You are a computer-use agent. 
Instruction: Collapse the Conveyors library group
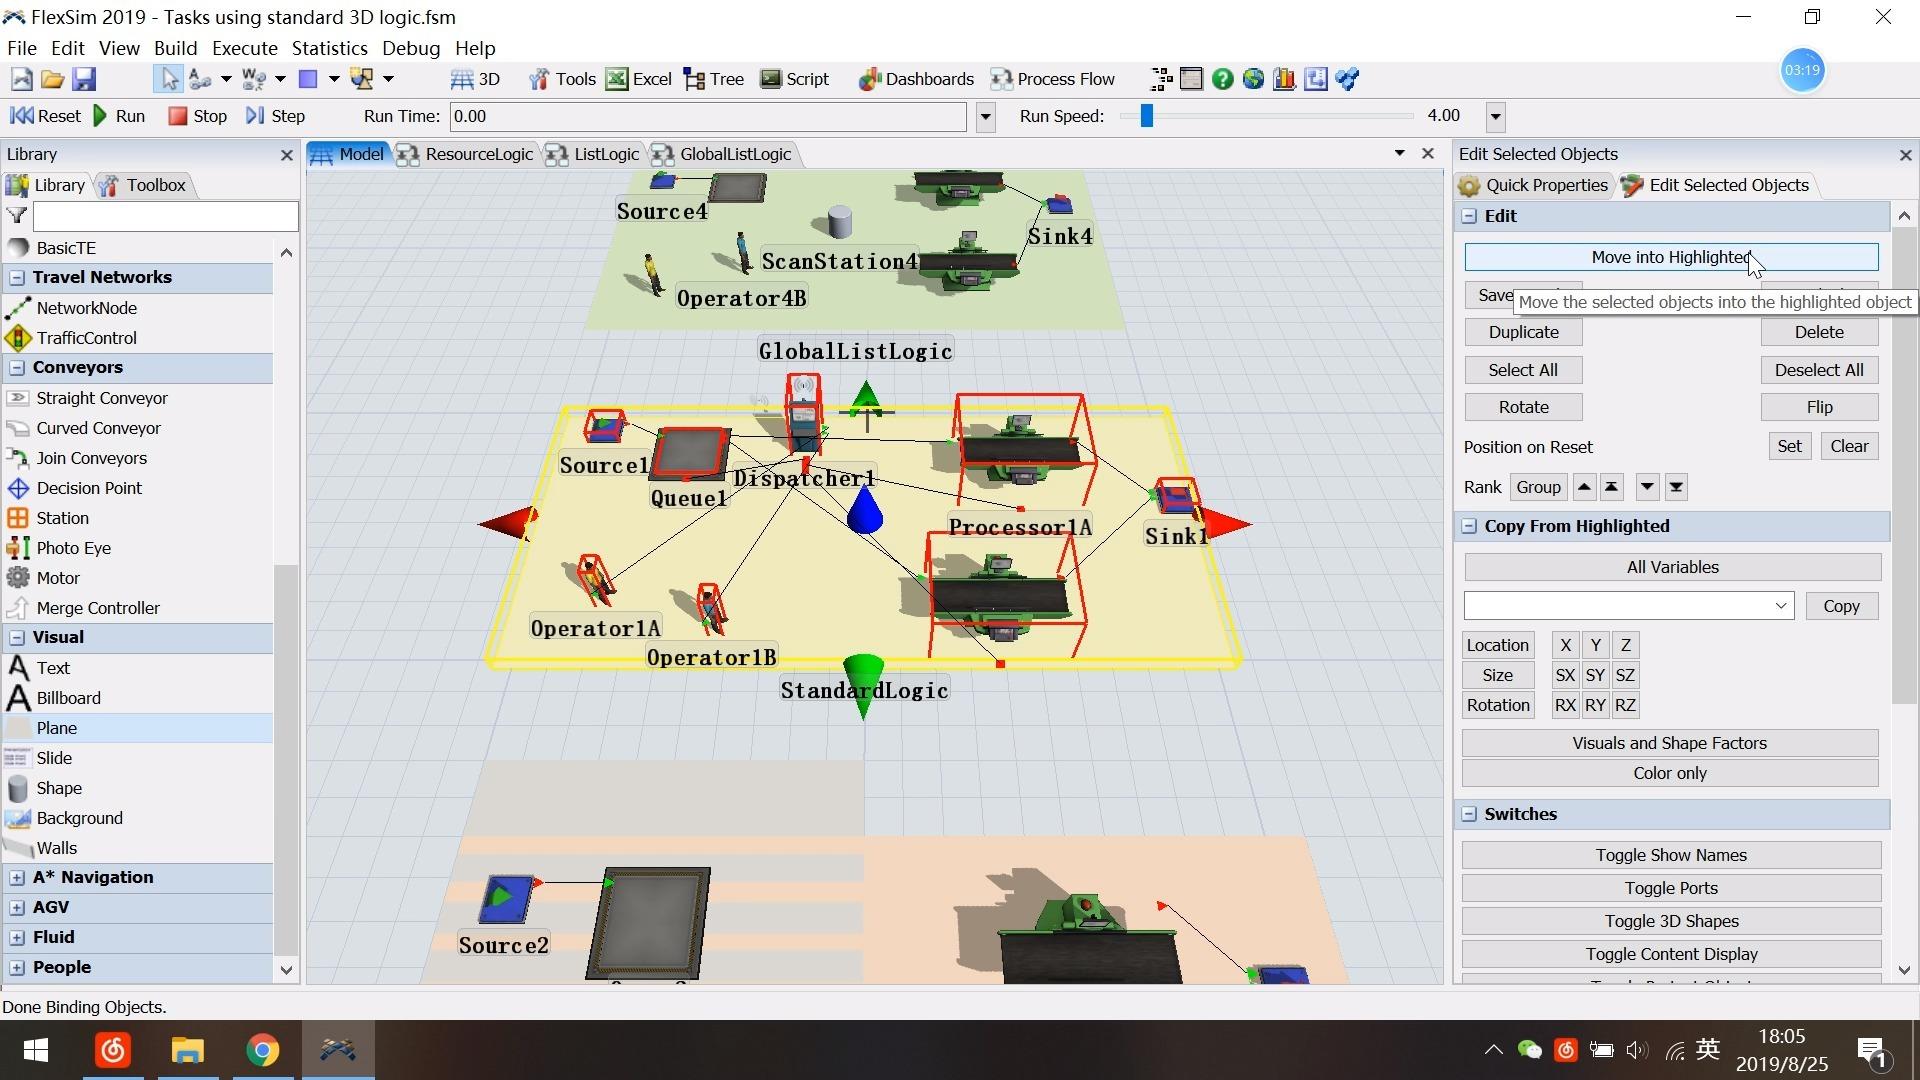point(17,367)
